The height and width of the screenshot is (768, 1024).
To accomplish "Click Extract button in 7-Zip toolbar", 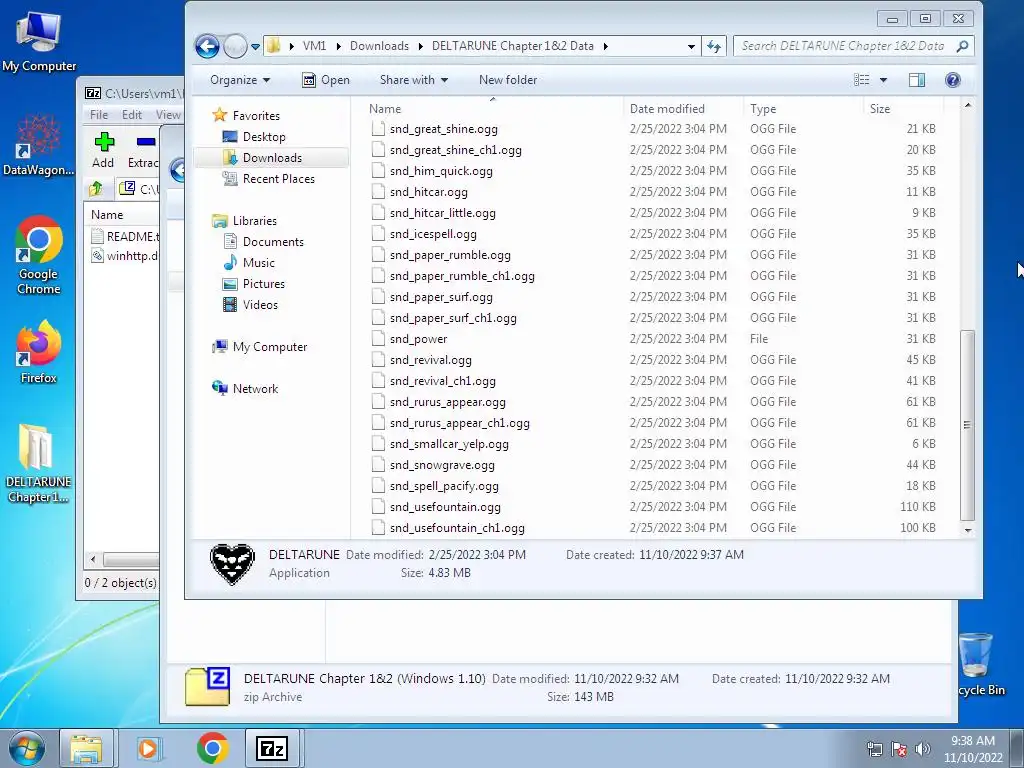I will tap(144, 150).
